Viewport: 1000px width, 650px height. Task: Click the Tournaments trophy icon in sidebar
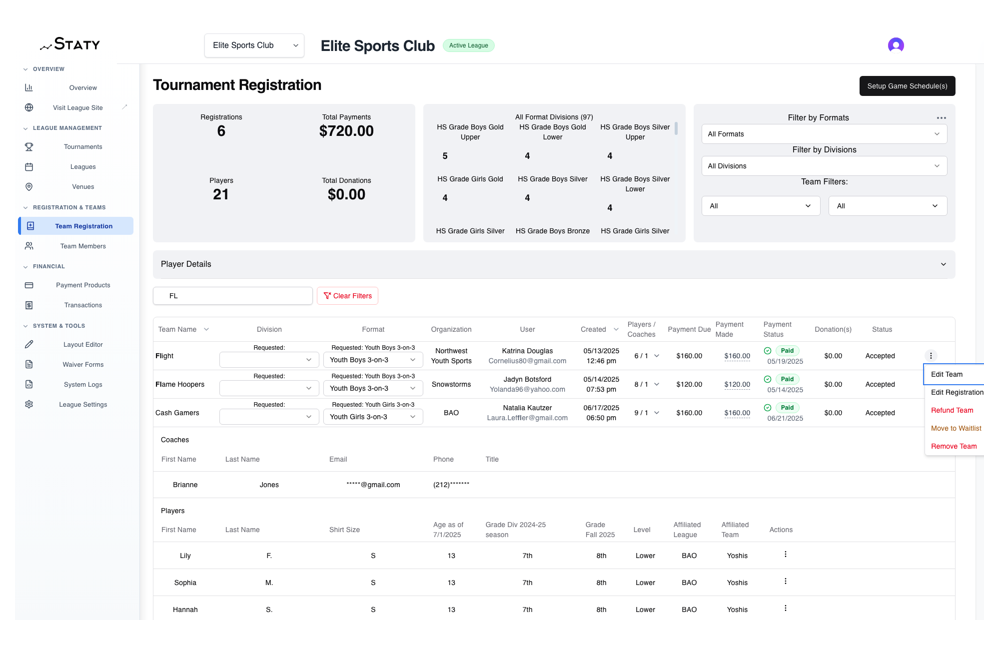coord(29,147)
